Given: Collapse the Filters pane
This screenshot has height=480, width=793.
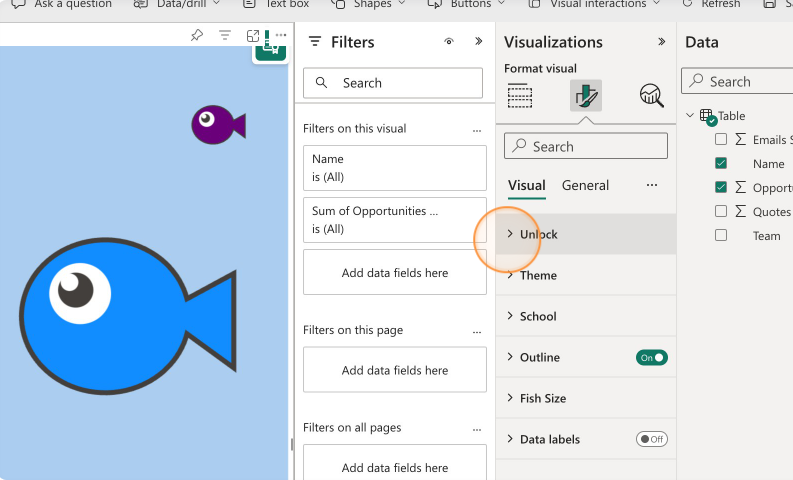Looking at the screenshot, I should [478, 41].
